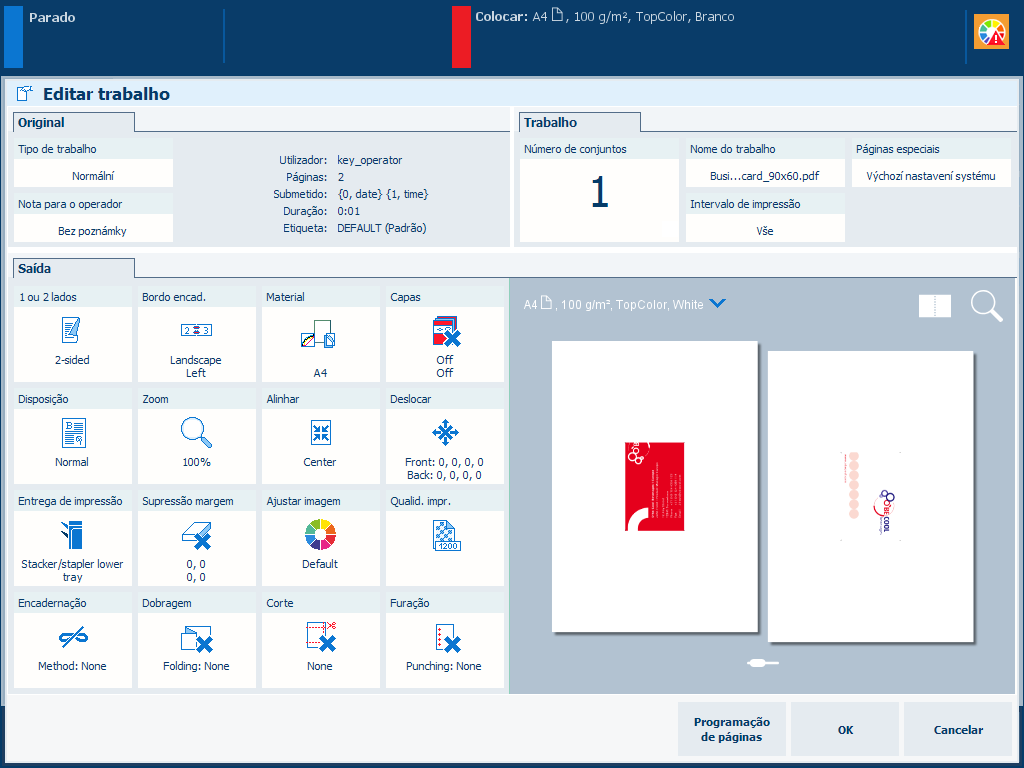Click the Submetido date time value
The height and width of the screenshot is (768, 1024).
pyautogui.click(x=383, y=194)
